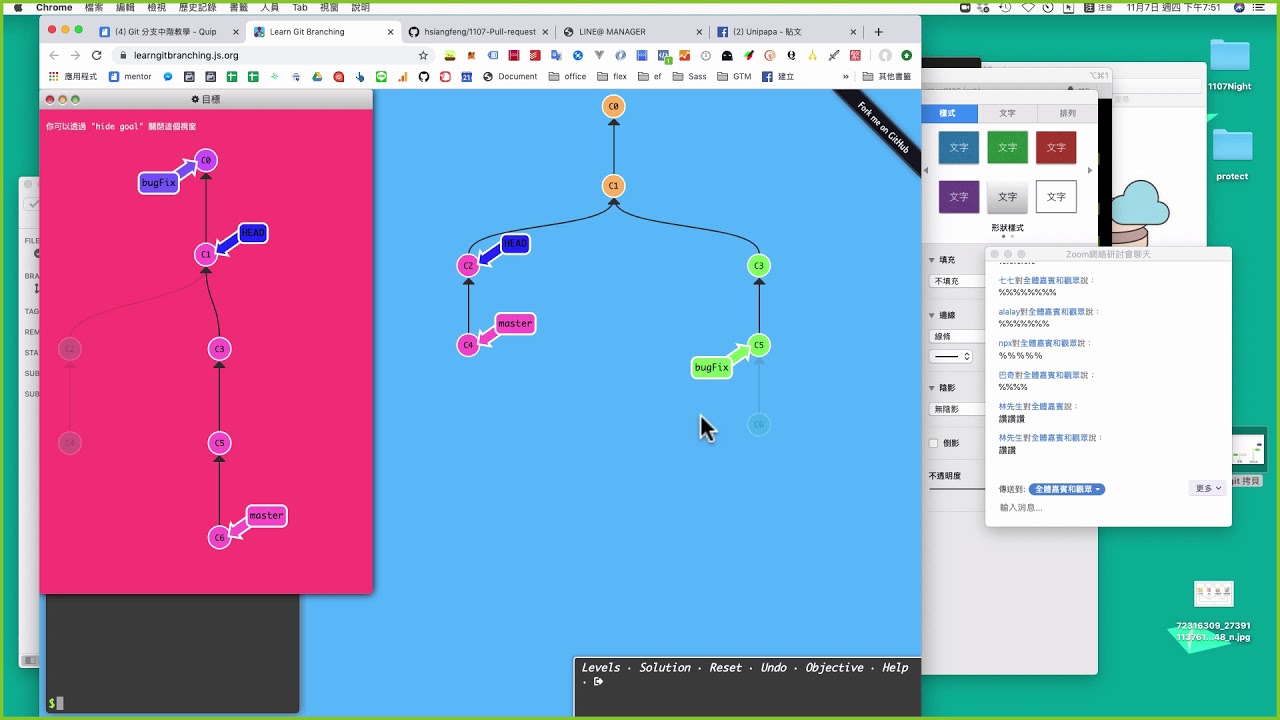Screen dimensions: 1280x720
Task: Switch to the Quip Git tab
Action: click(166, 32)
